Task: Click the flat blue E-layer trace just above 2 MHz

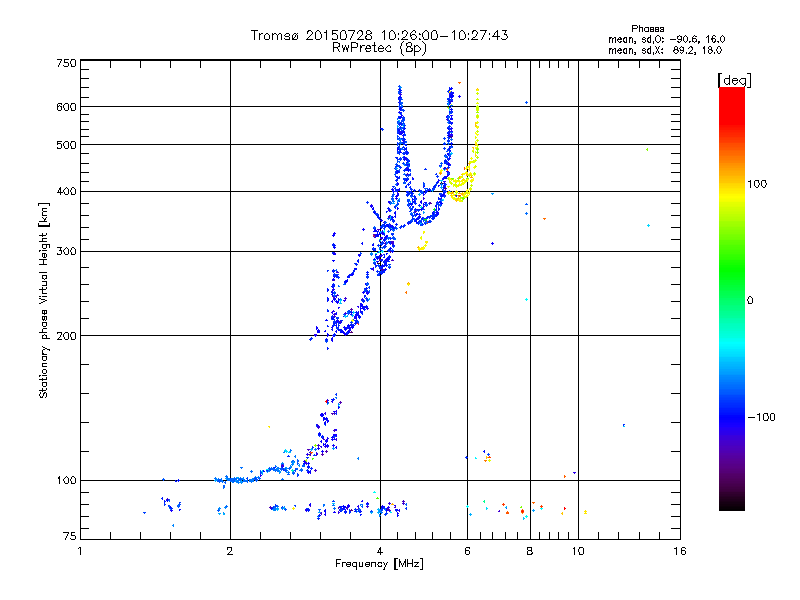Action: 237,480
